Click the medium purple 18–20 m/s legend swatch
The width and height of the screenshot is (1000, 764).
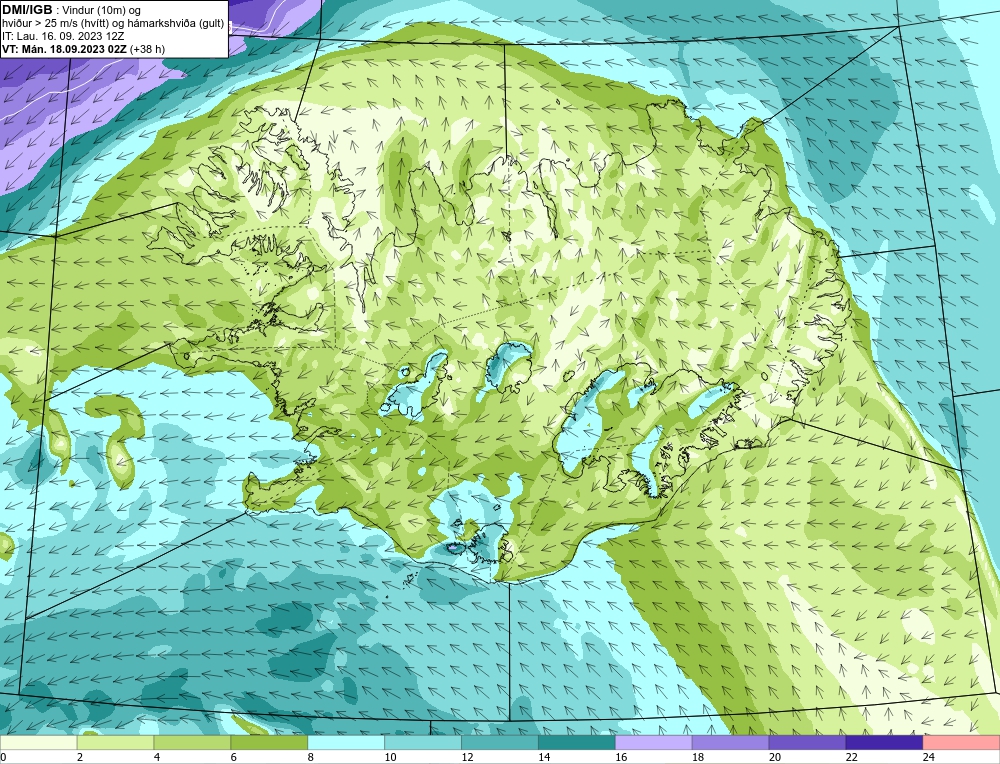(730, 742)
